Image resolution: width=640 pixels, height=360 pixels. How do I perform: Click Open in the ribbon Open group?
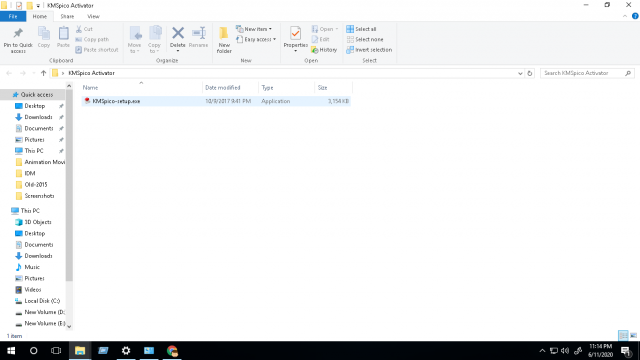coord(325,29)
